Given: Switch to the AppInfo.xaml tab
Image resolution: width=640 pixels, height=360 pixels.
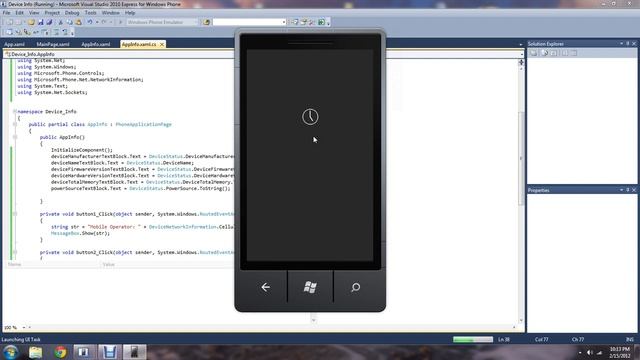Looking at the screenshot, I should [x=96, y=44].
